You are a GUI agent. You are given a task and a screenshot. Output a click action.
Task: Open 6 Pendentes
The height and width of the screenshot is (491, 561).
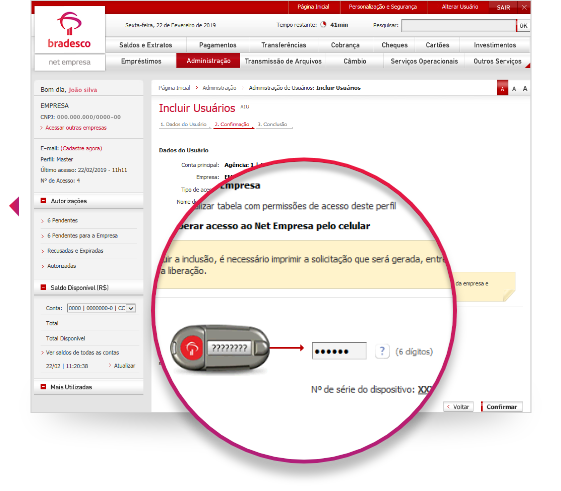(63, 220)
